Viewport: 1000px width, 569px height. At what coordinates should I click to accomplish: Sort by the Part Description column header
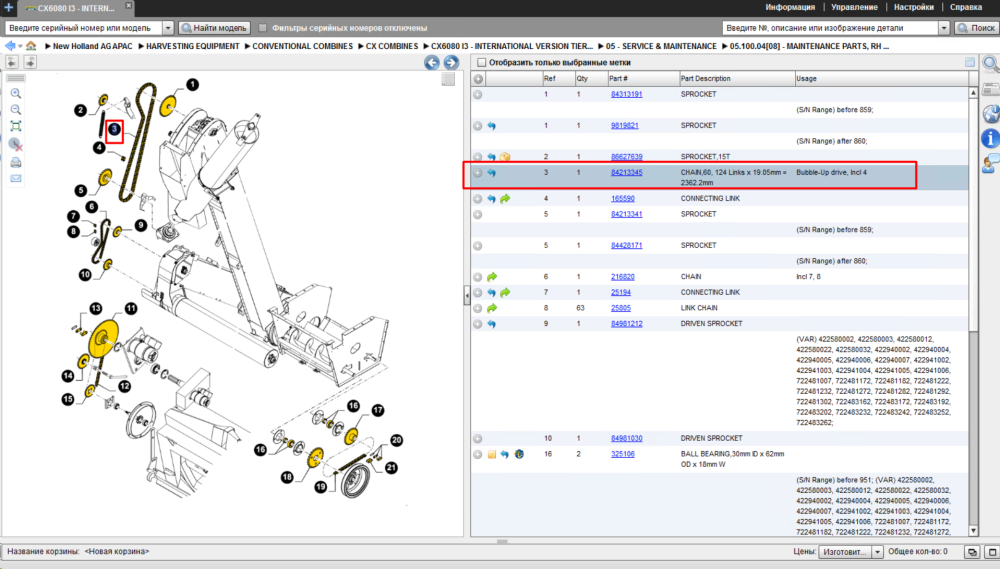click(x=737, y=78)
